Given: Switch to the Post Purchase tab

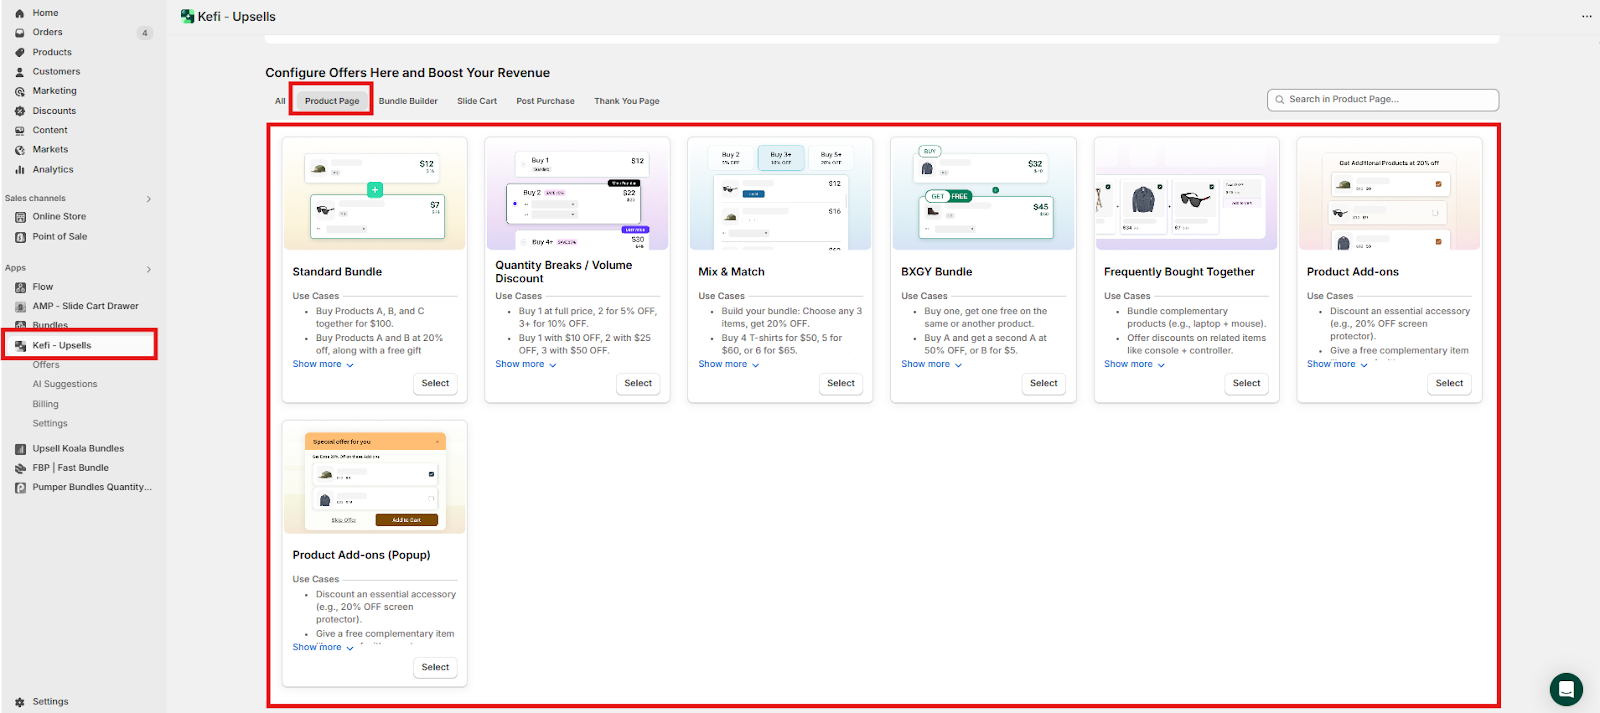Looking at the screenshot, I should (x=545, y=101).
